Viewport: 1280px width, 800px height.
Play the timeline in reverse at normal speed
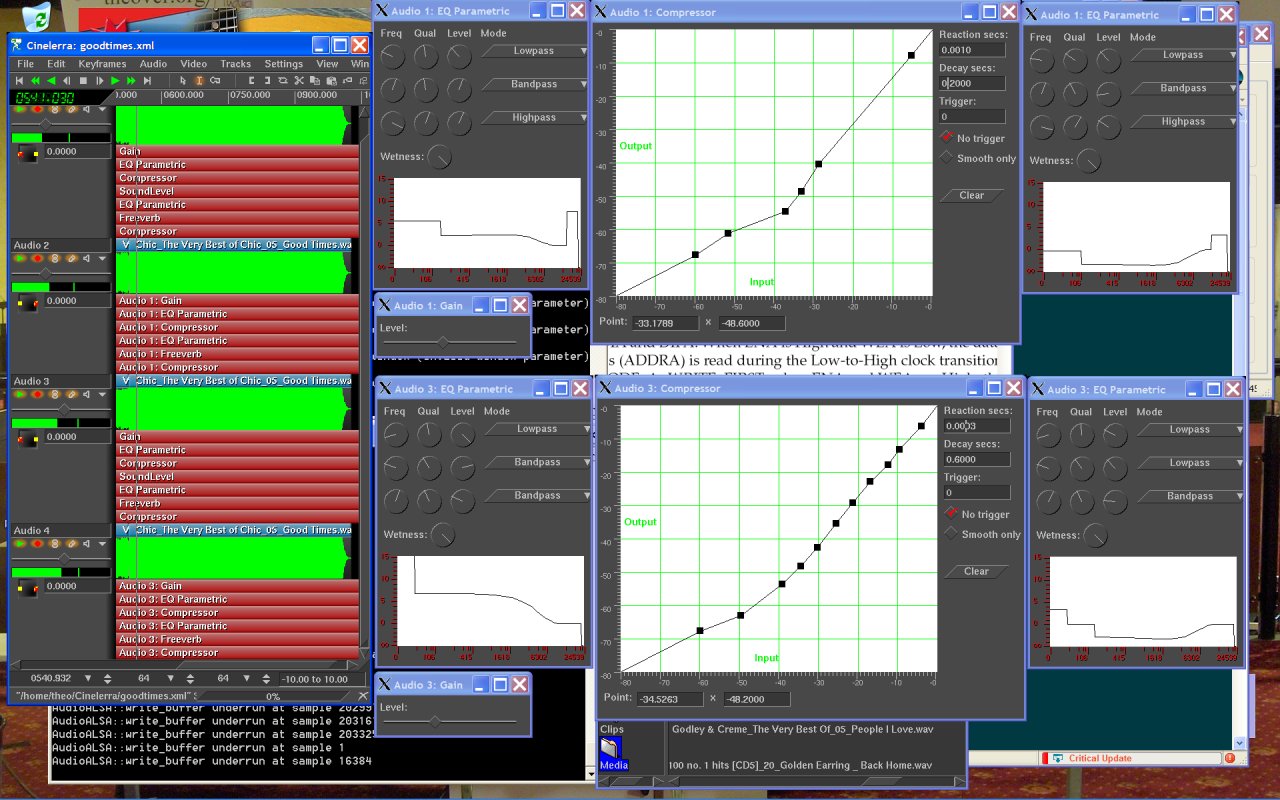pos(51,80)
